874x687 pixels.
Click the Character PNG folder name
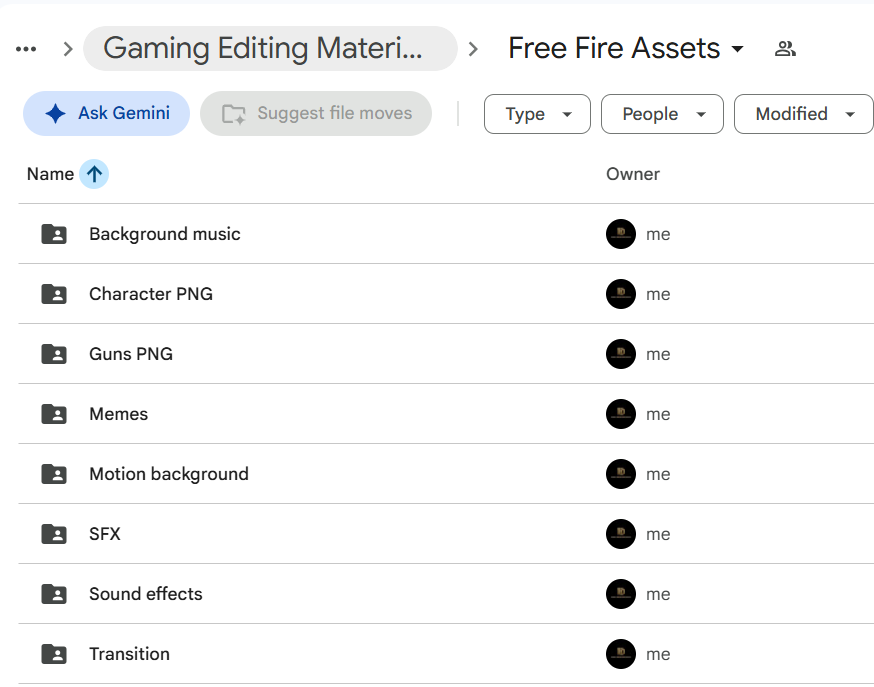(151, 294)
